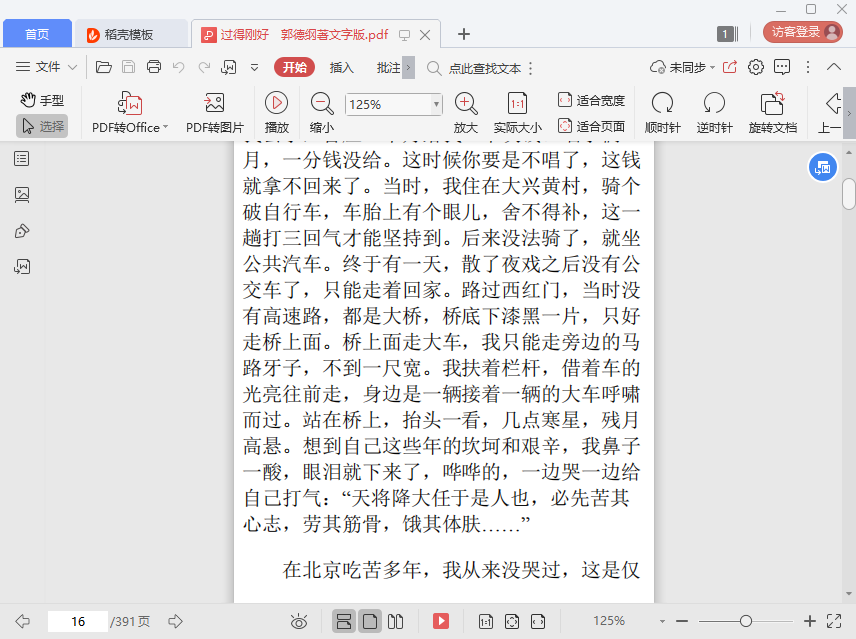Open PDF转图片 tool

pos(215,113)
